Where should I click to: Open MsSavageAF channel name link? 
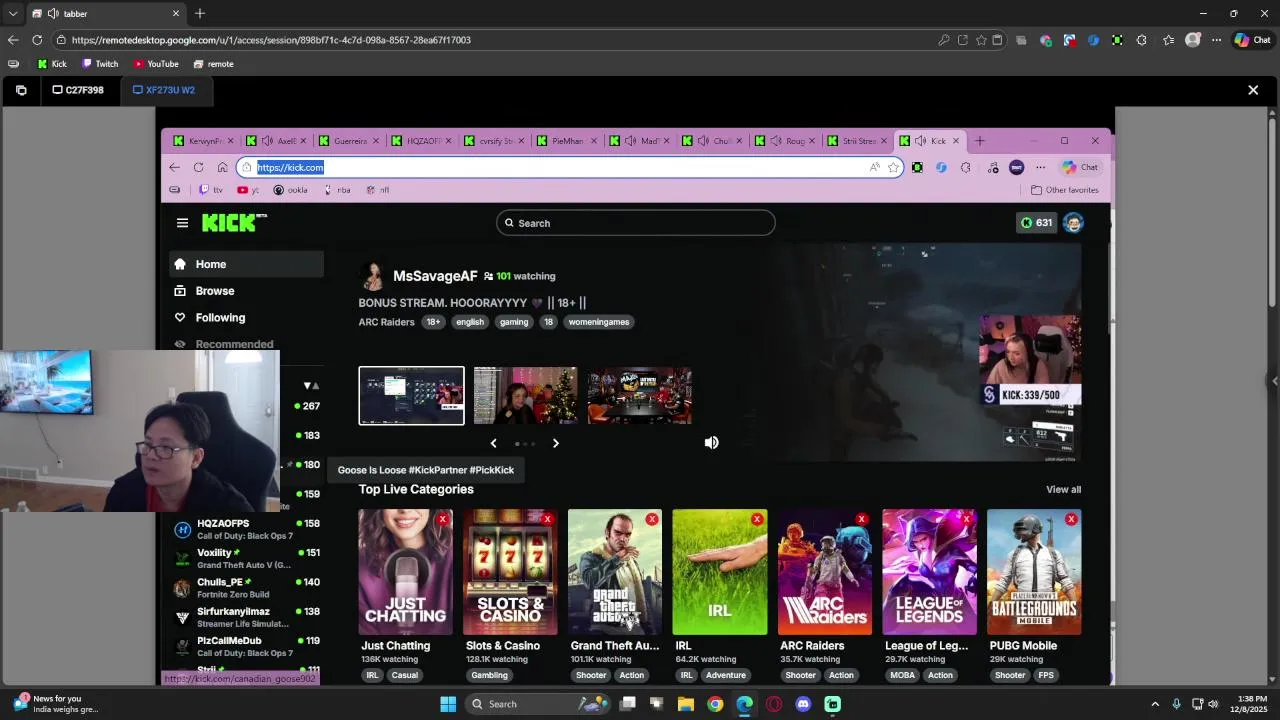pos(435,276)
